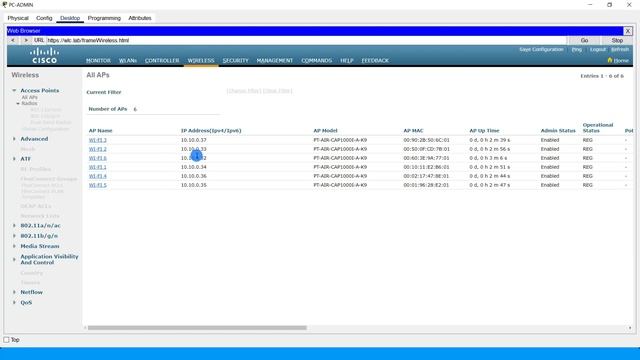
Task: Open the MONITOR menu
Action: click(98, 60)
